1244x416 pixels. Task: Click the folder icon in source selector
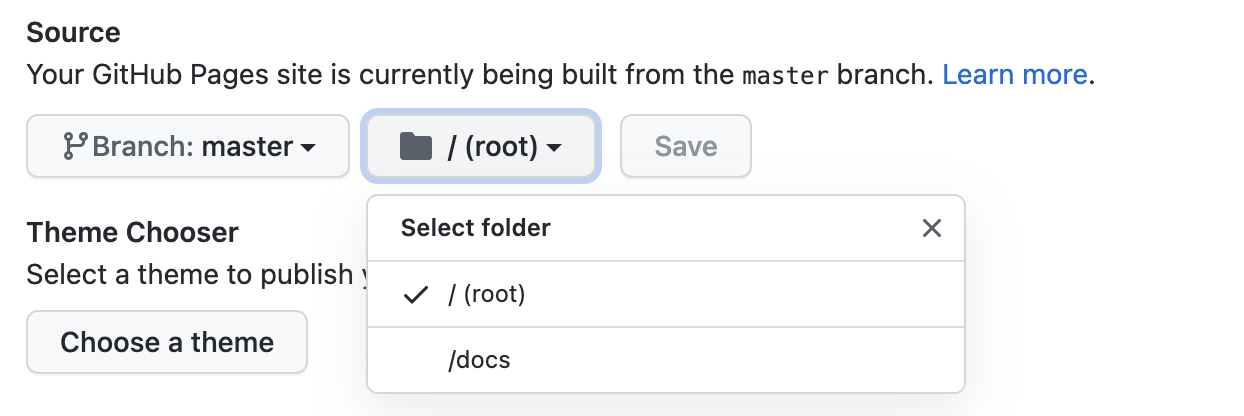coord(415,147)
